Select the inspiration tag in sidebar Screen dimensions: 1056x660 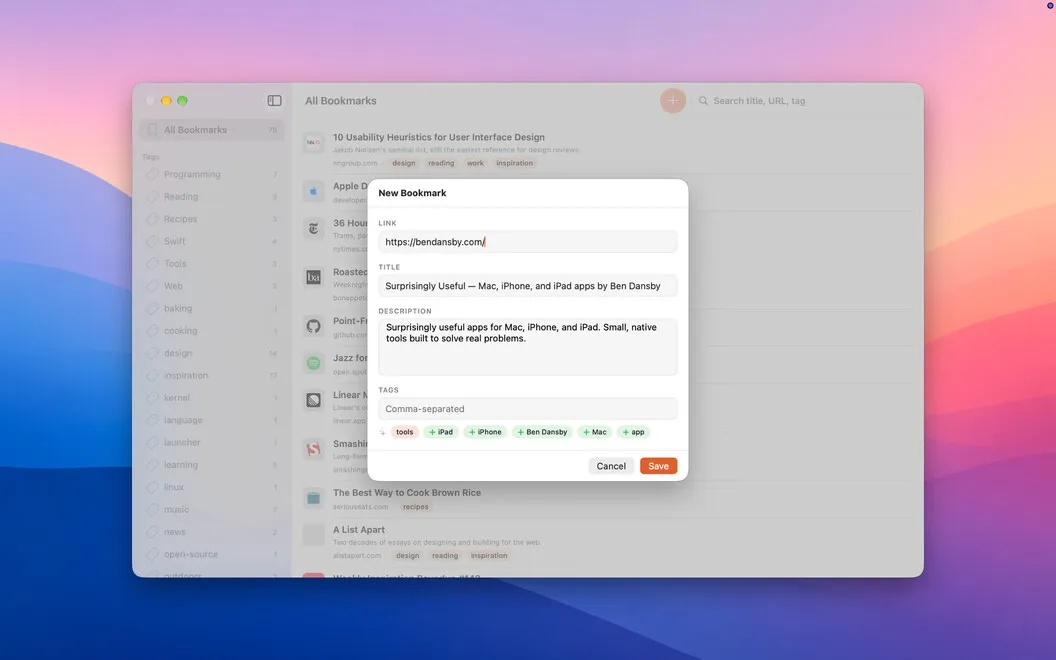[x=211, y=375]
